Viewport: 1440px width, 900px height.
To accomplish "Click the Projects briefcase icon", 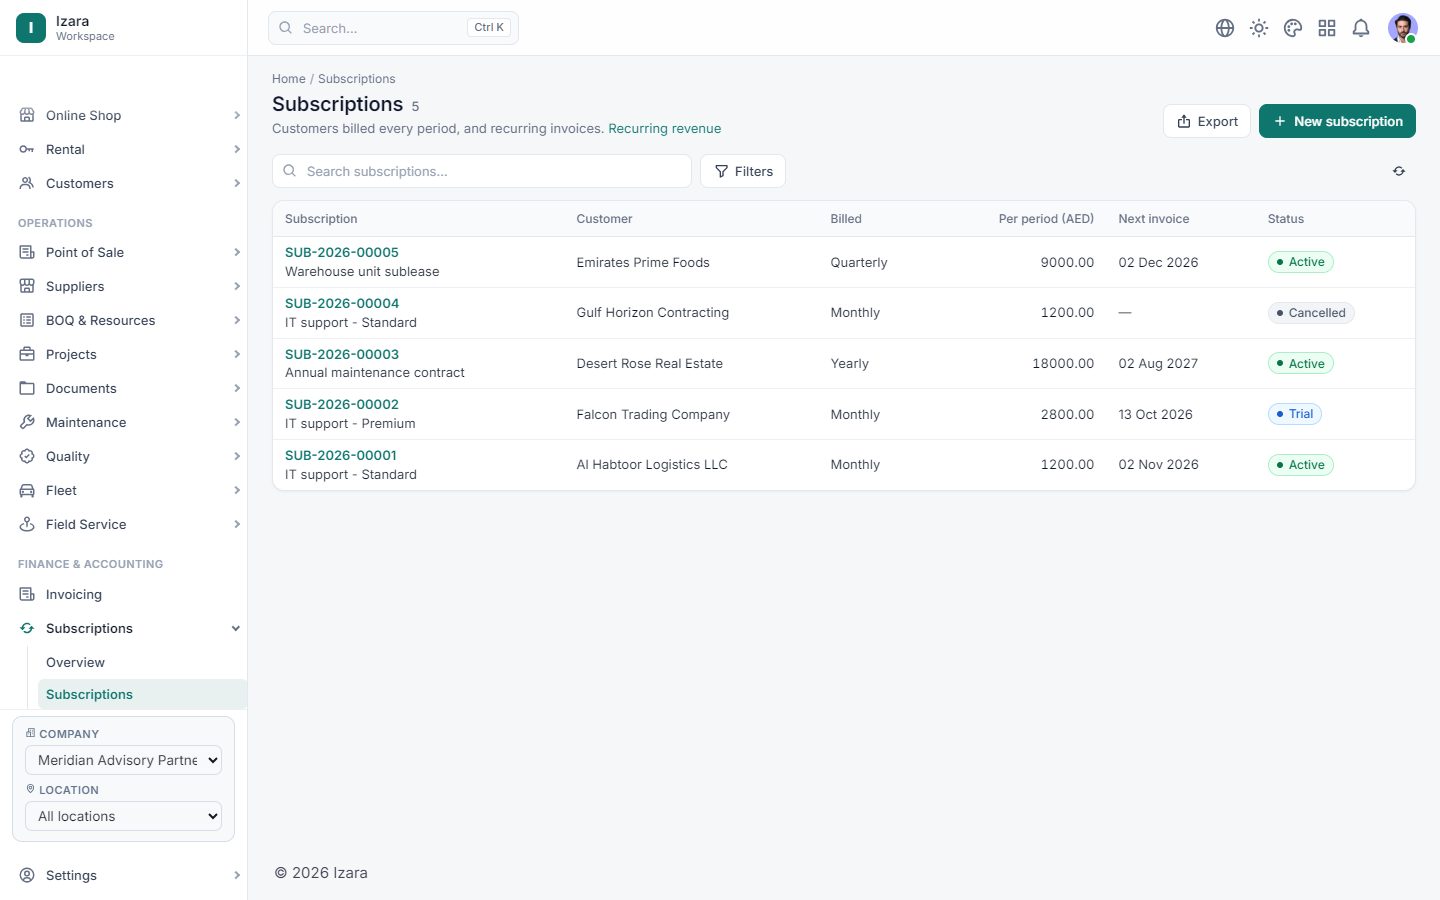I will pos(27,354).
